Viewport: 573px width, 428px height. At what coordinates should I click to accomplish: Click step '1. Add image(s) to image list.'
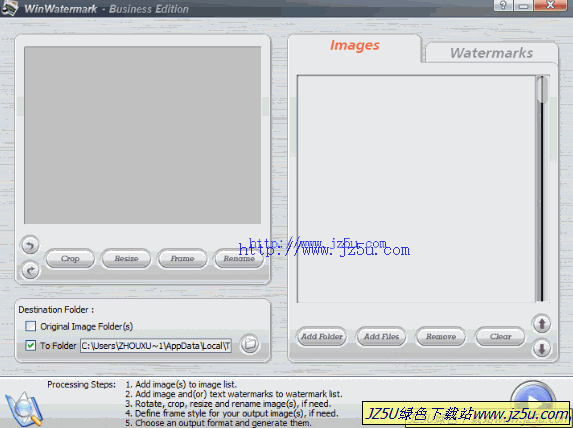[x=181, y=385]
